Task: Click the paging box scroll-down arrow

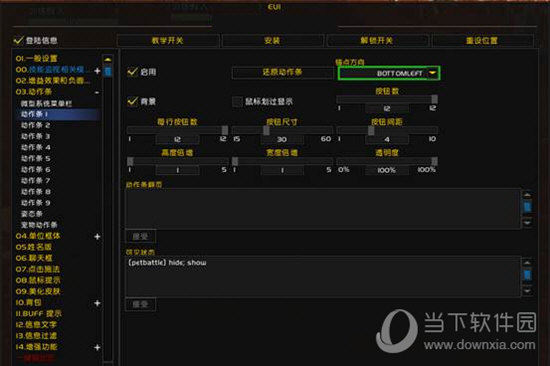Action: click(x=527, y=222)
